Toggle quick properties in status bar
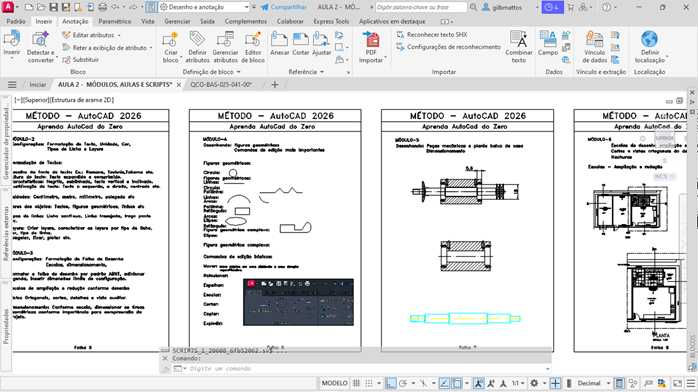Image resolution: width=698 pixels, height=392 pixels. point(619,383)
